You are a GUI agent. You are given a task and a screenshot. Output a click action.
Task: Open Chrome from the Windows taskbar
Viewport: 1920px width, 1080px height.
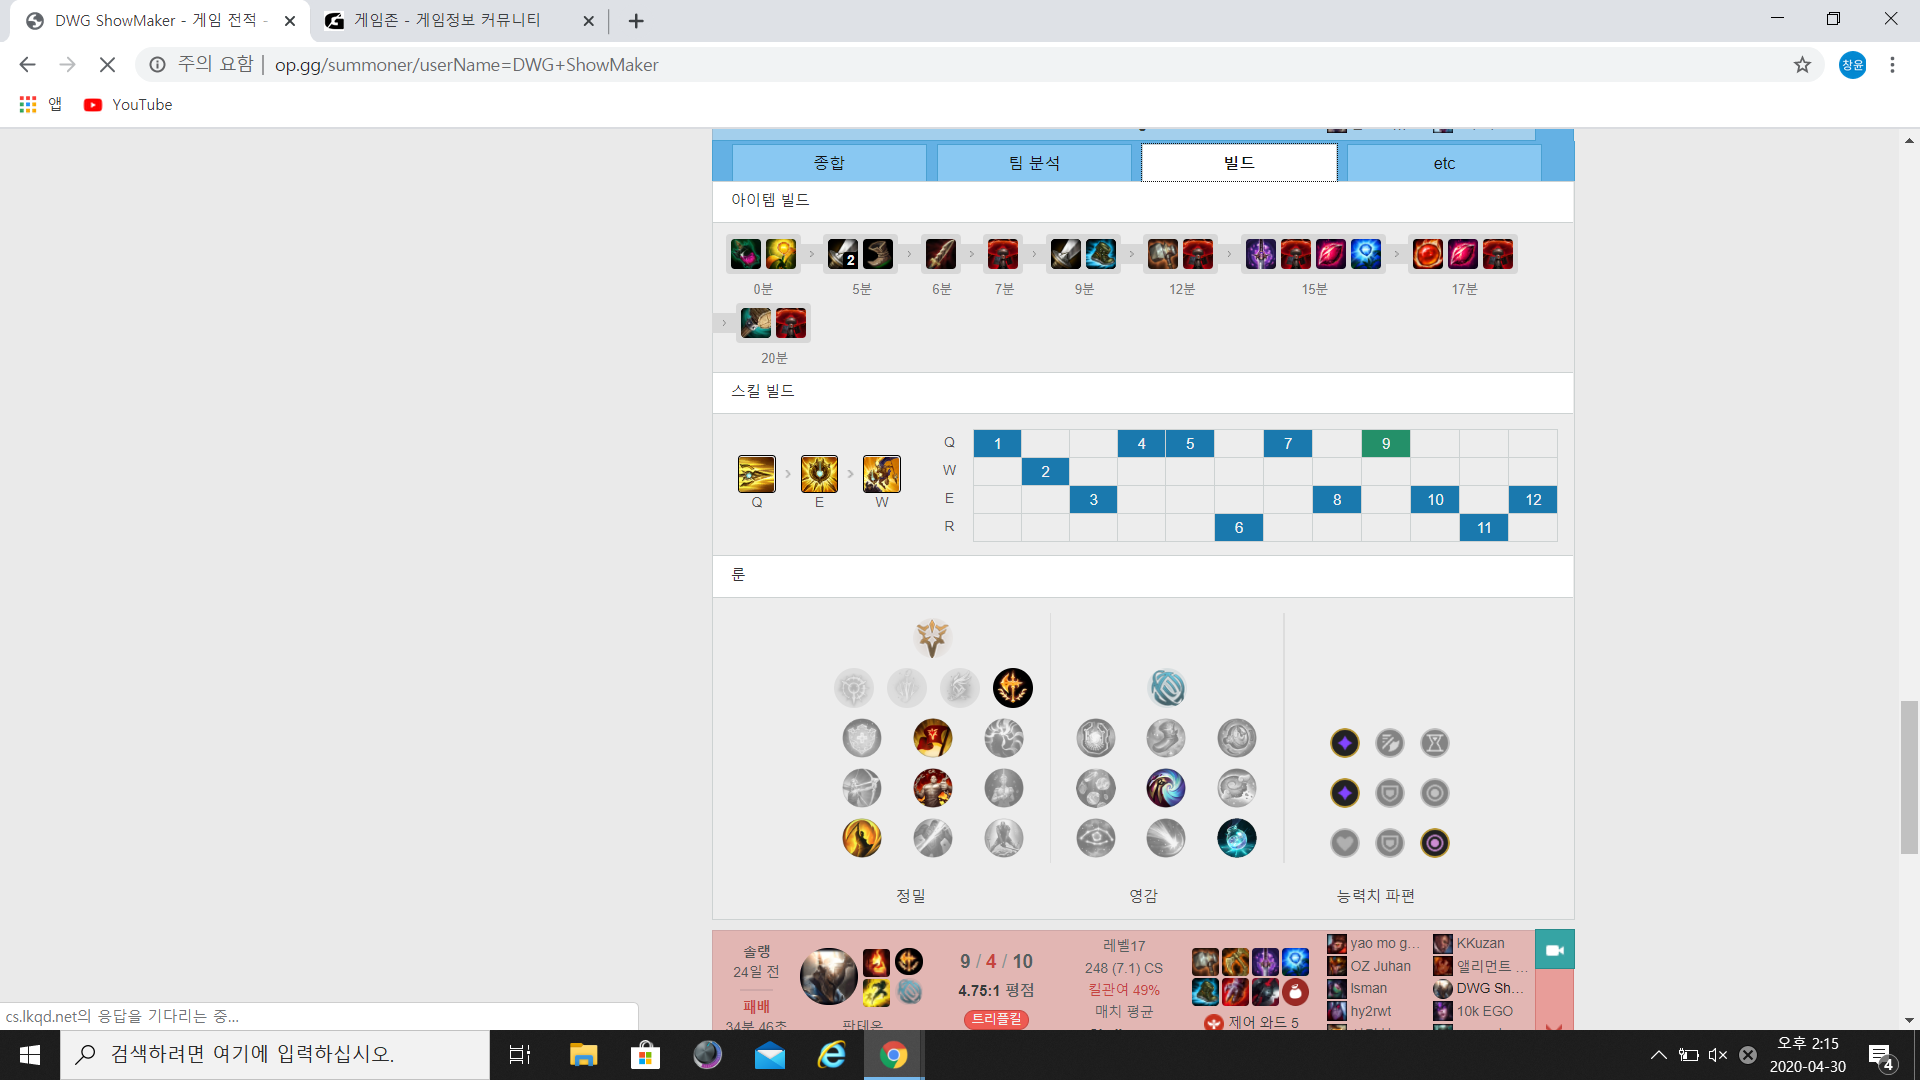coord(893,1055)
